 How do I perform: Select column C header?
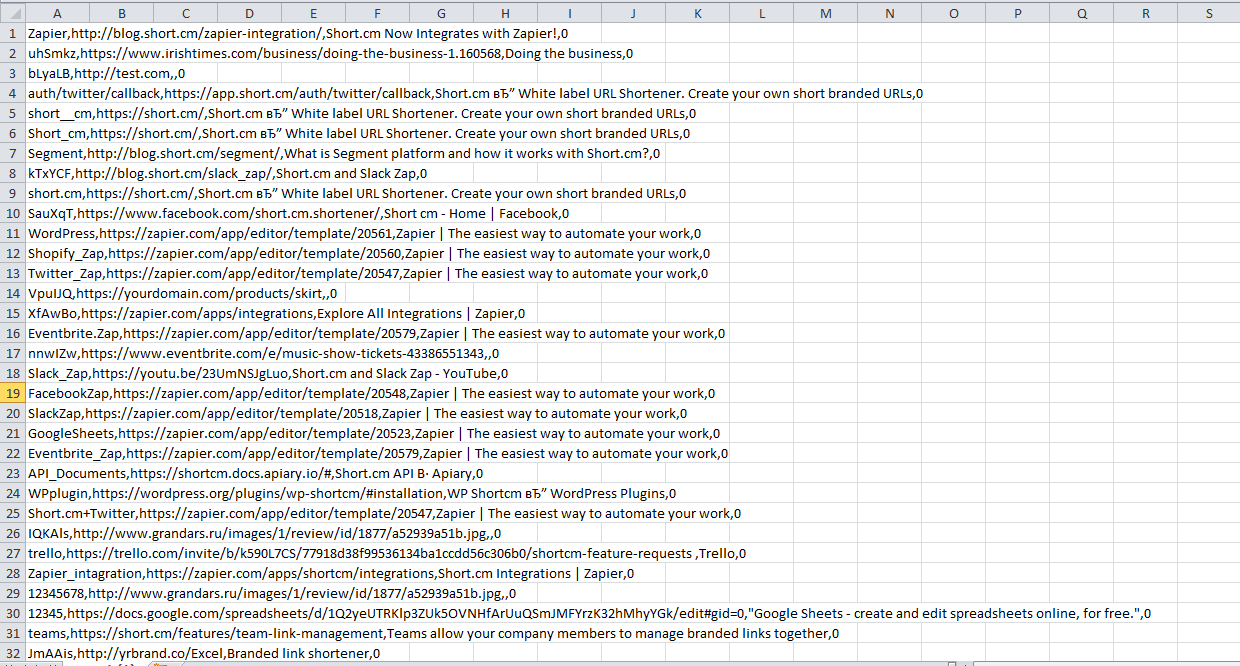[185, 13]
